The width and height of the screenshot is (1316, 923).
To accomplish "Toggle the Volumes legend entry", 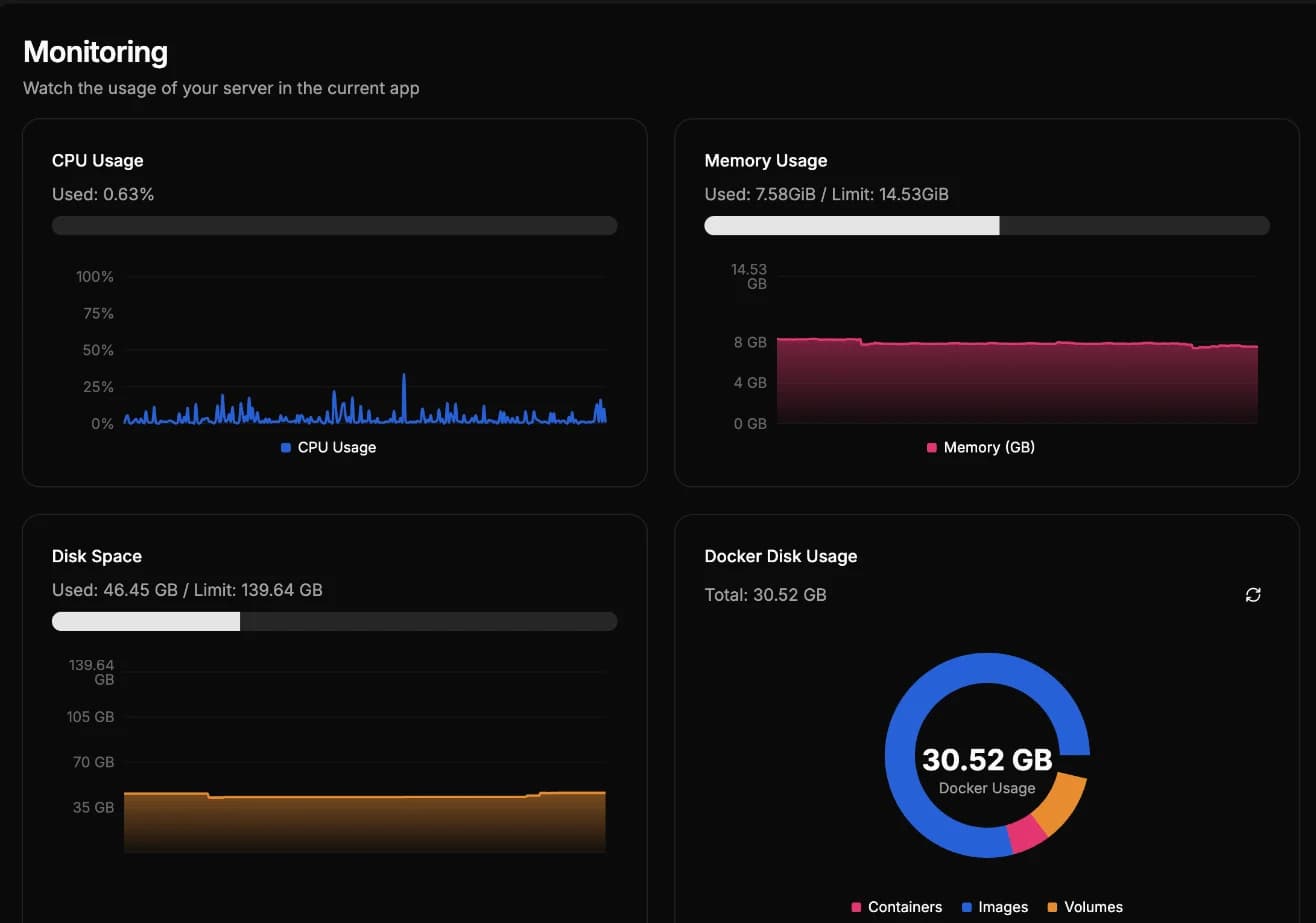I will click(1085, 907).
